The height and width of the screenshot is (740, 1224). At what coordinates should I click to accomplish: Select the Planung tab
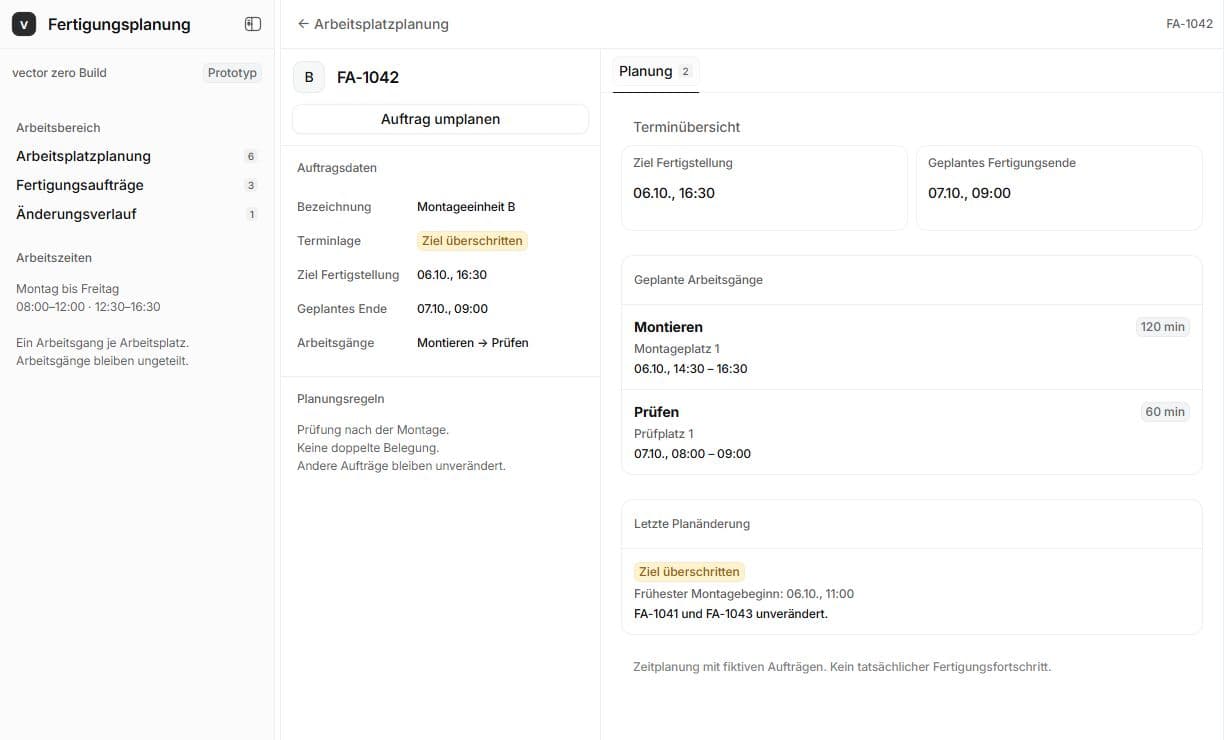[x=655, y=71]
